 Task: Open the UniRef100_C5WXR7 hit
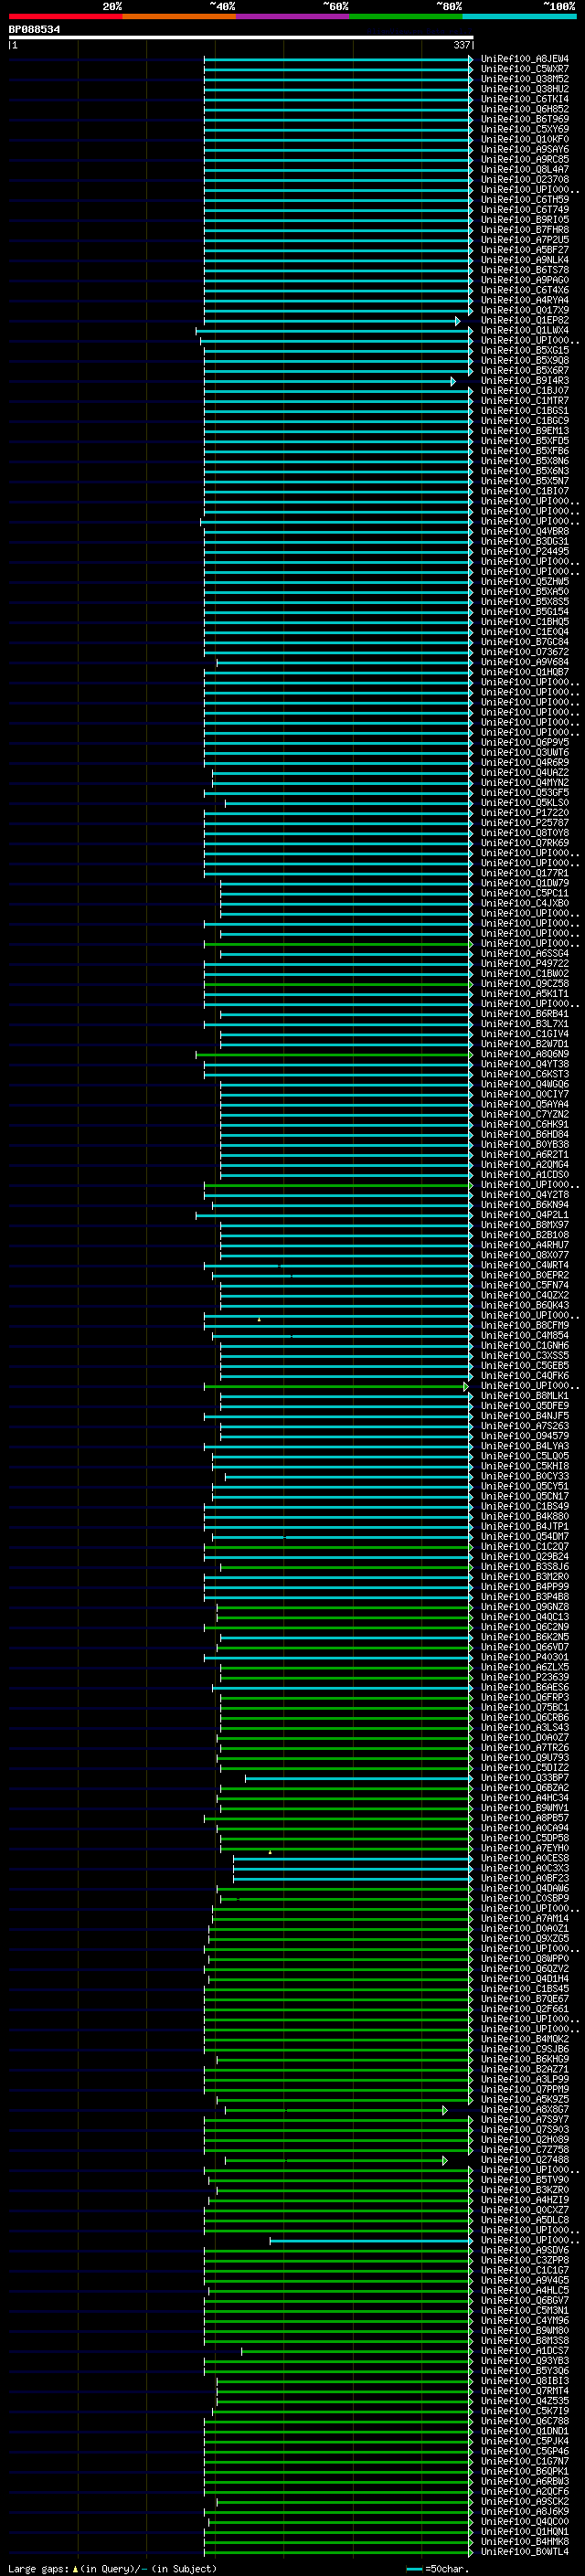tap(525, 69)
